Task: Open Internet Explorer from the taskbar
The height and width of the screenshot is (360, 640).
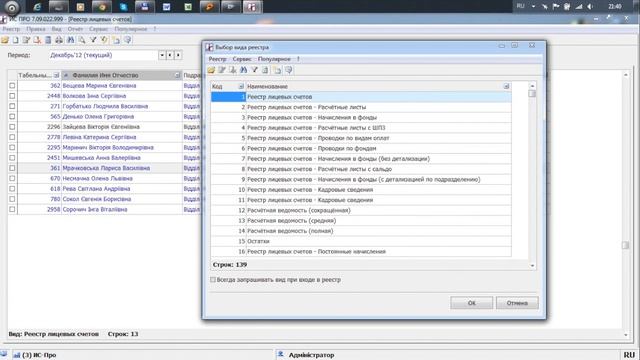Action: (37, 7)
